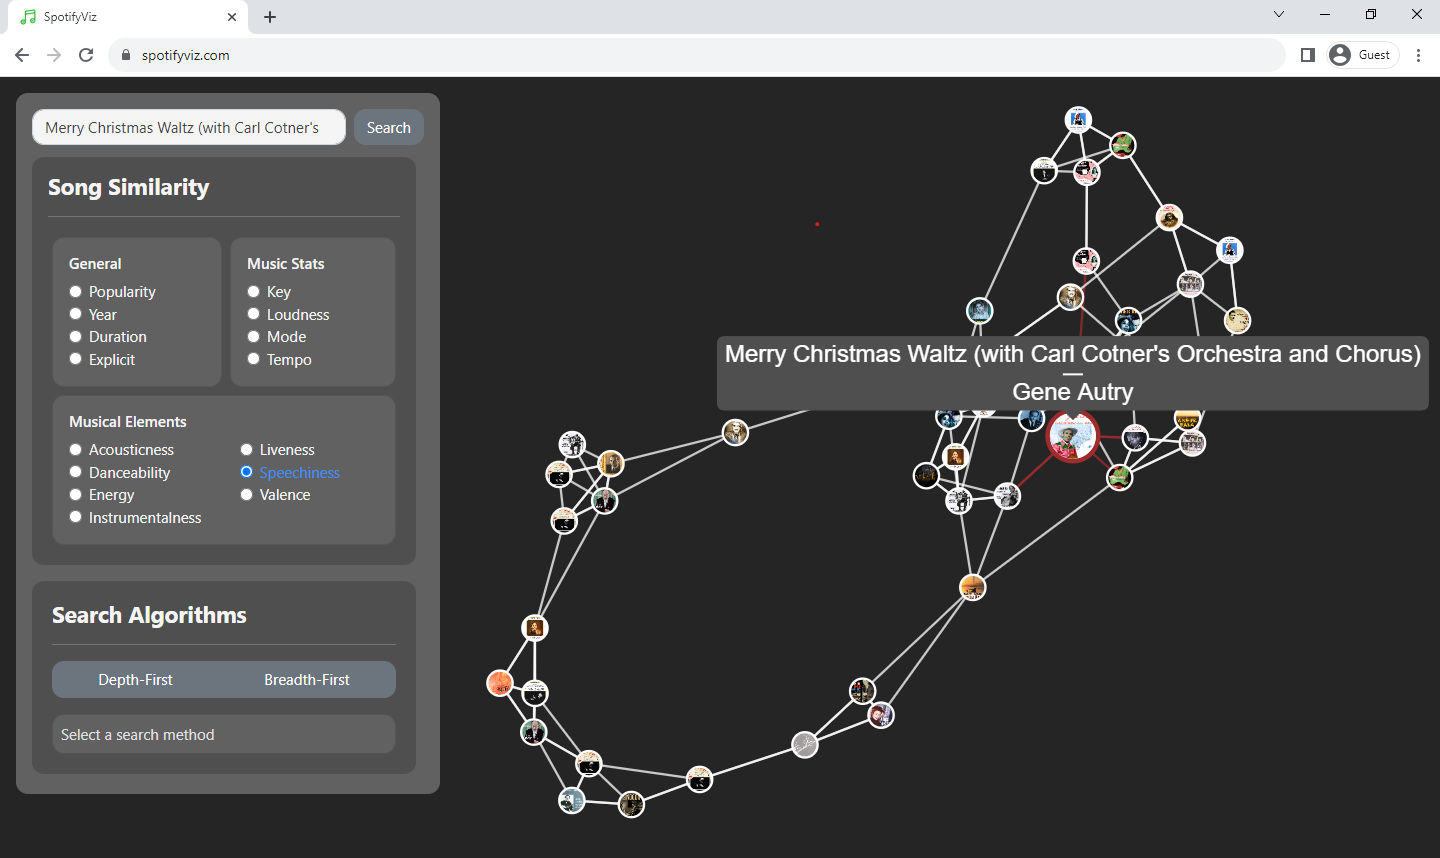Click the solid orange song node
The width and height of the screenshot is (1440, 858).
tap(500, 683)
